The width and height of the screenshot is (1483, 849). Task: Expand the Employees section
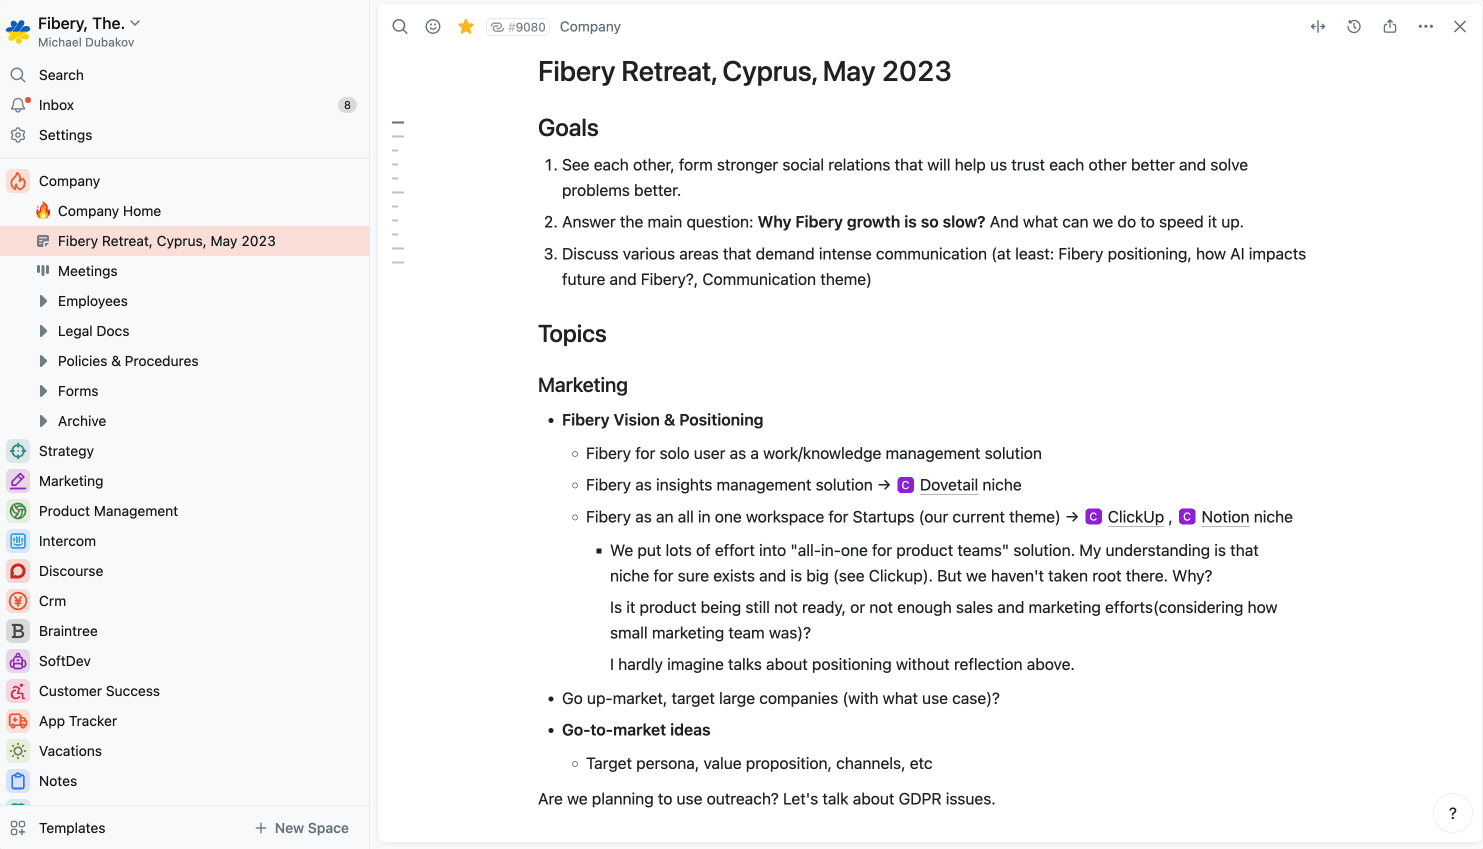(x=43, y=301)
